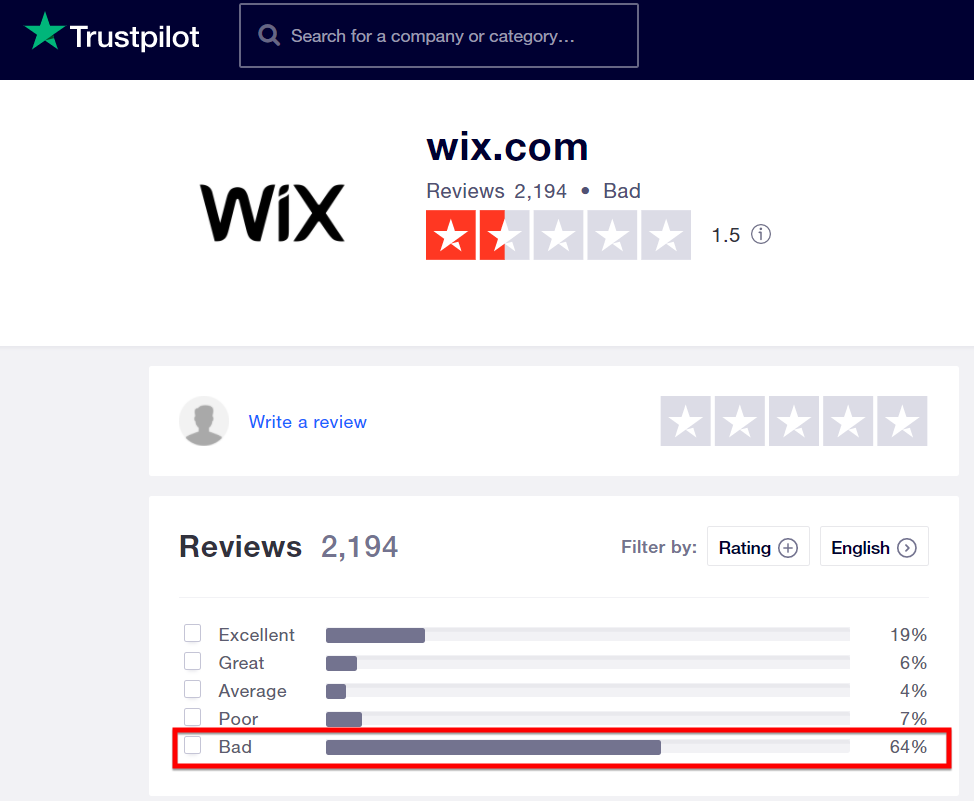Click the first gray star in the review widget

pyautogui.click(x=685, y=421)
